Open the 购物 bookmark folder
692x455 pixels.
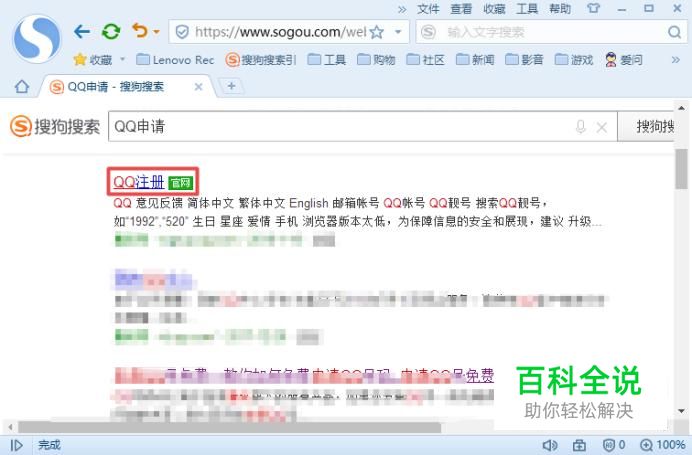point(376,60)
